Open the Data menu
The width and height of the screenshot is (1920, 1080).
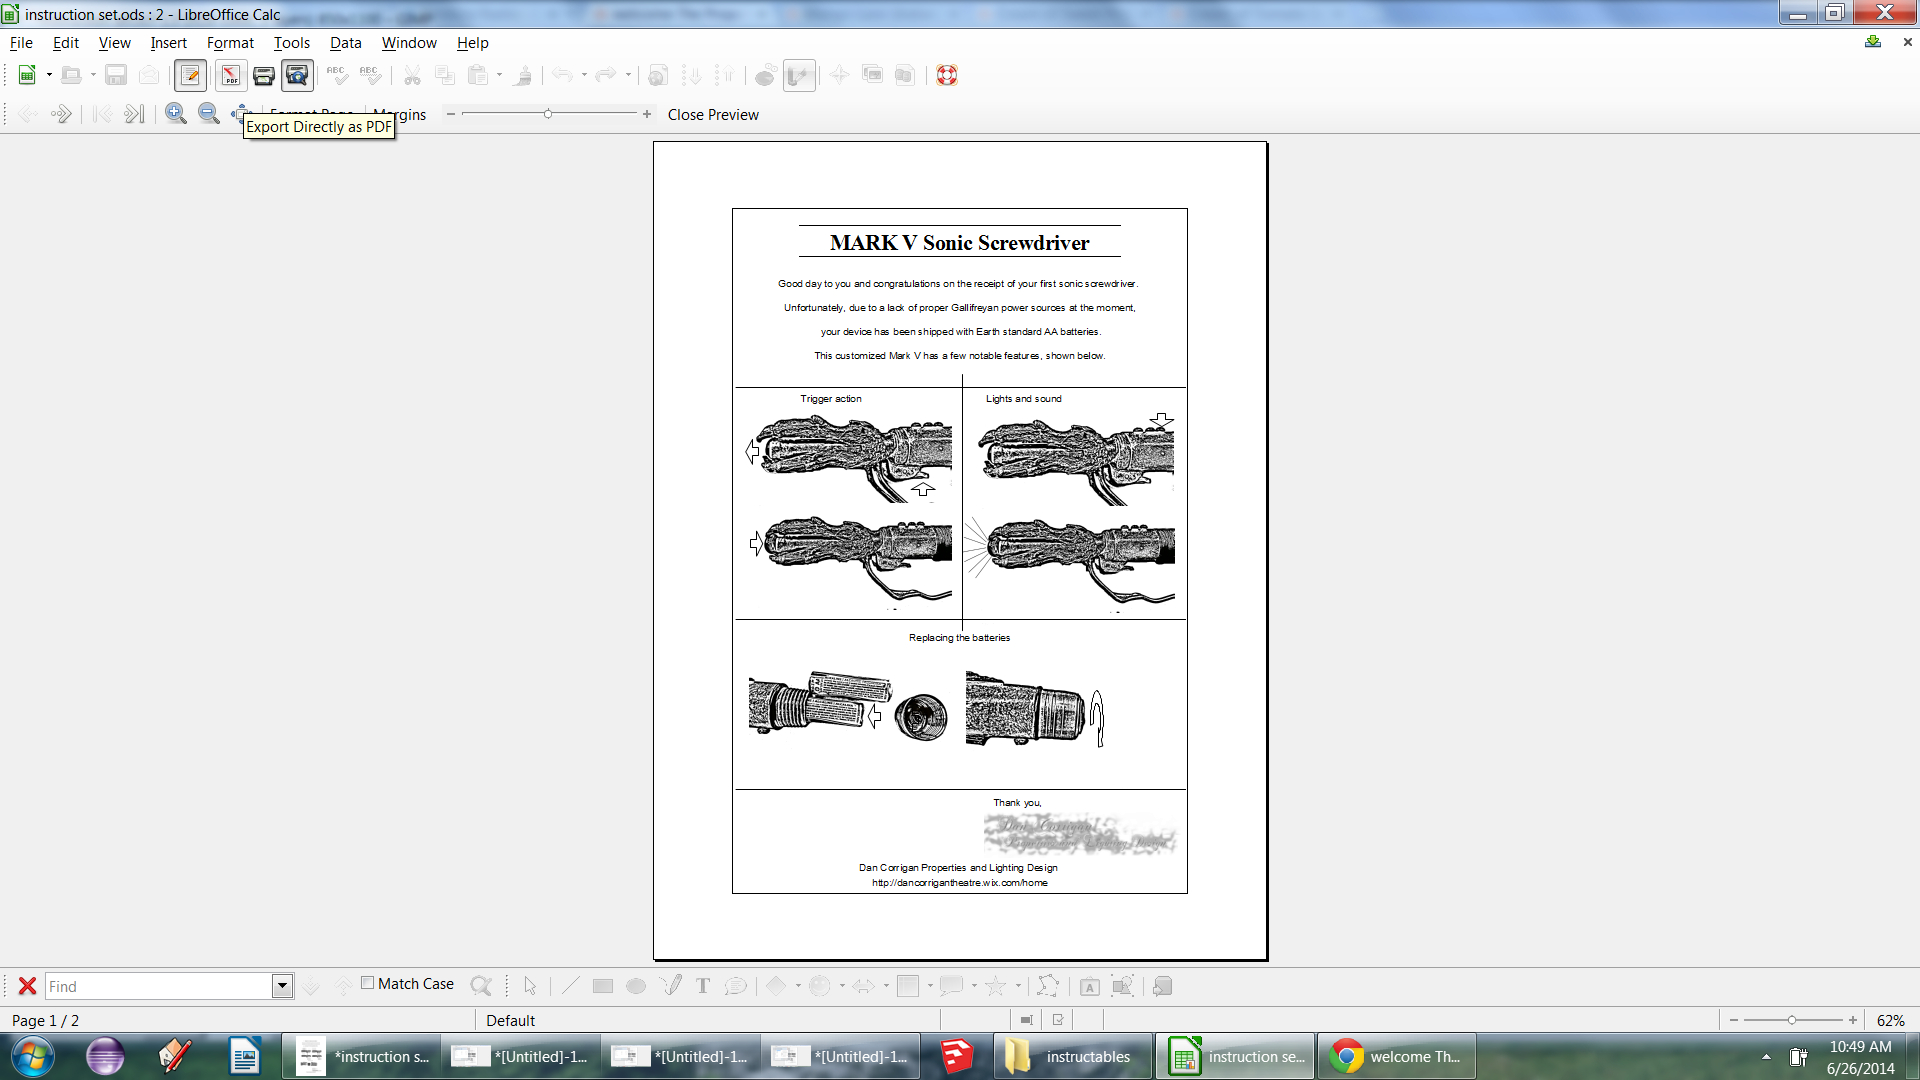345,43
